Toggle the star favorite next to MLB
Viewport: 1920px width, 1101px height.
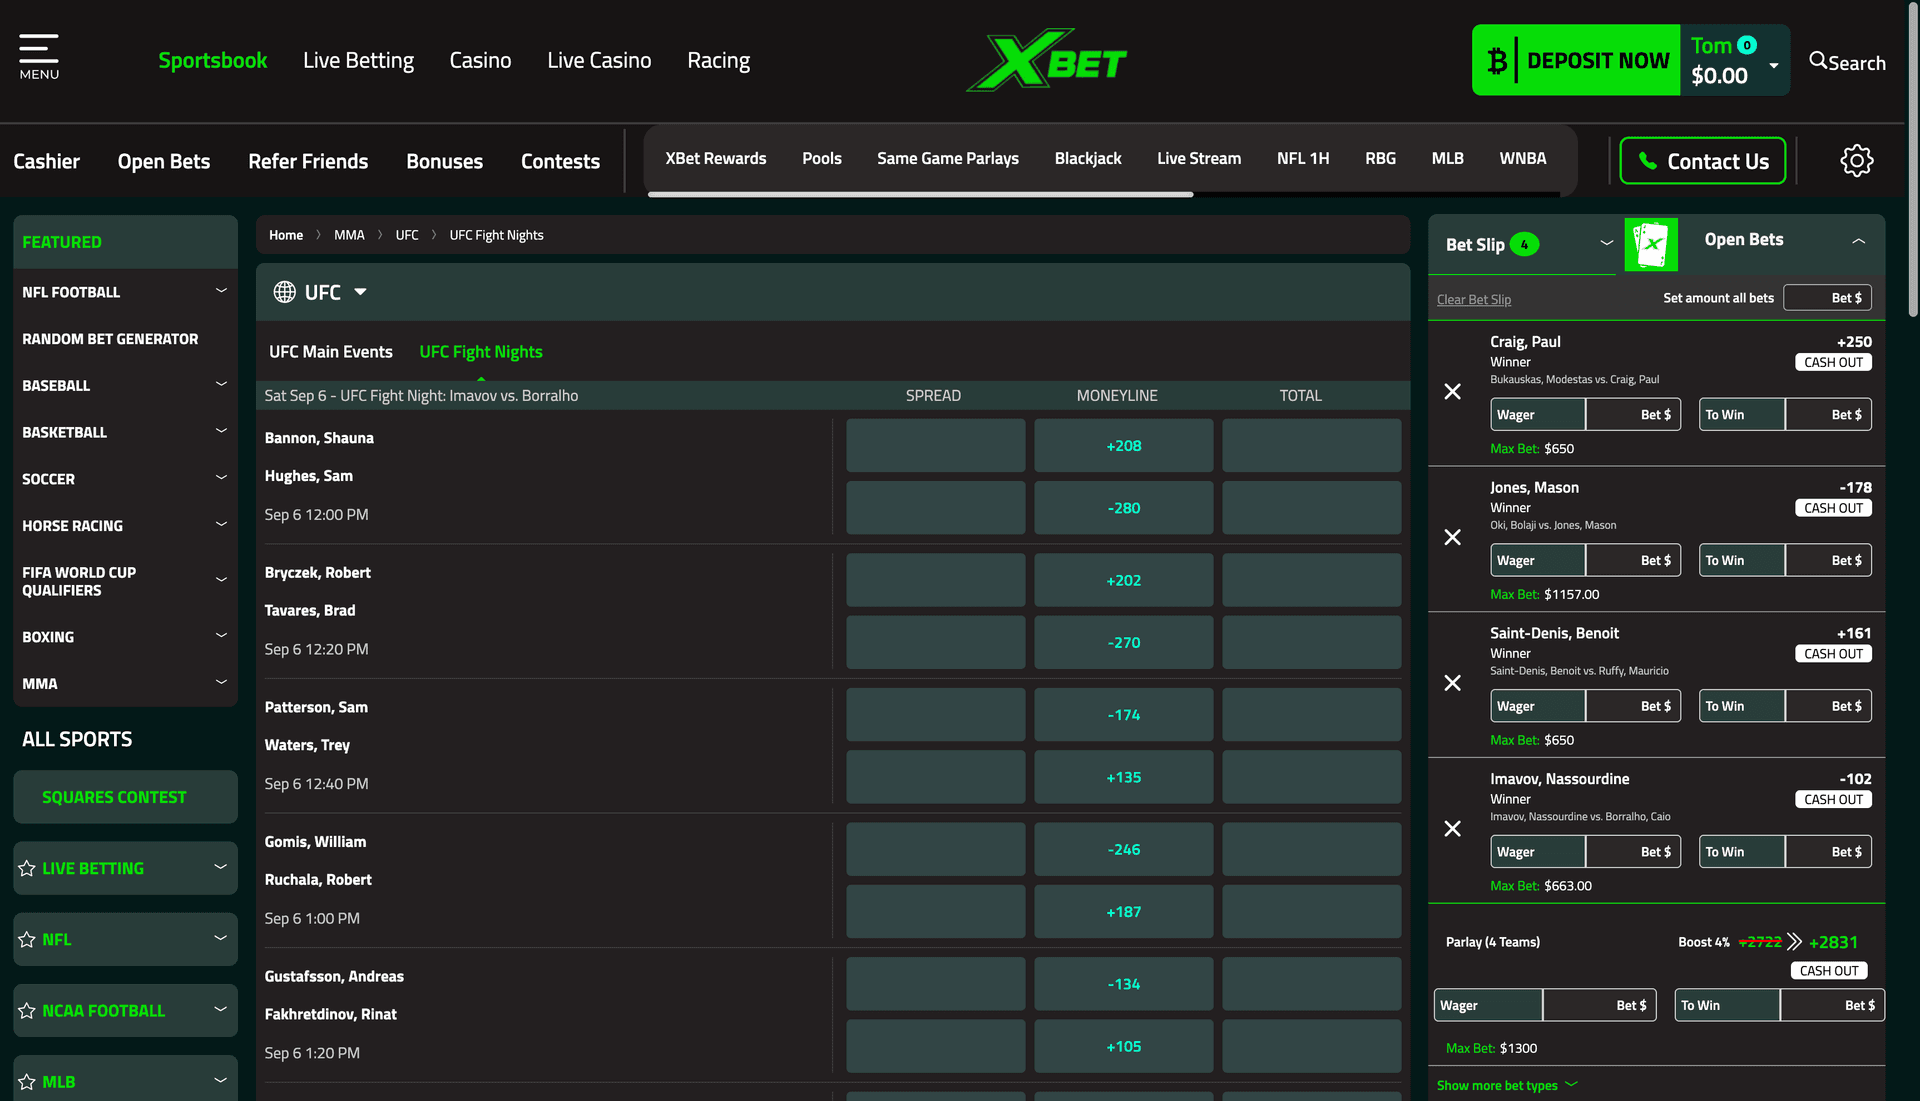pyautogui.click(x=26, y=1081)
